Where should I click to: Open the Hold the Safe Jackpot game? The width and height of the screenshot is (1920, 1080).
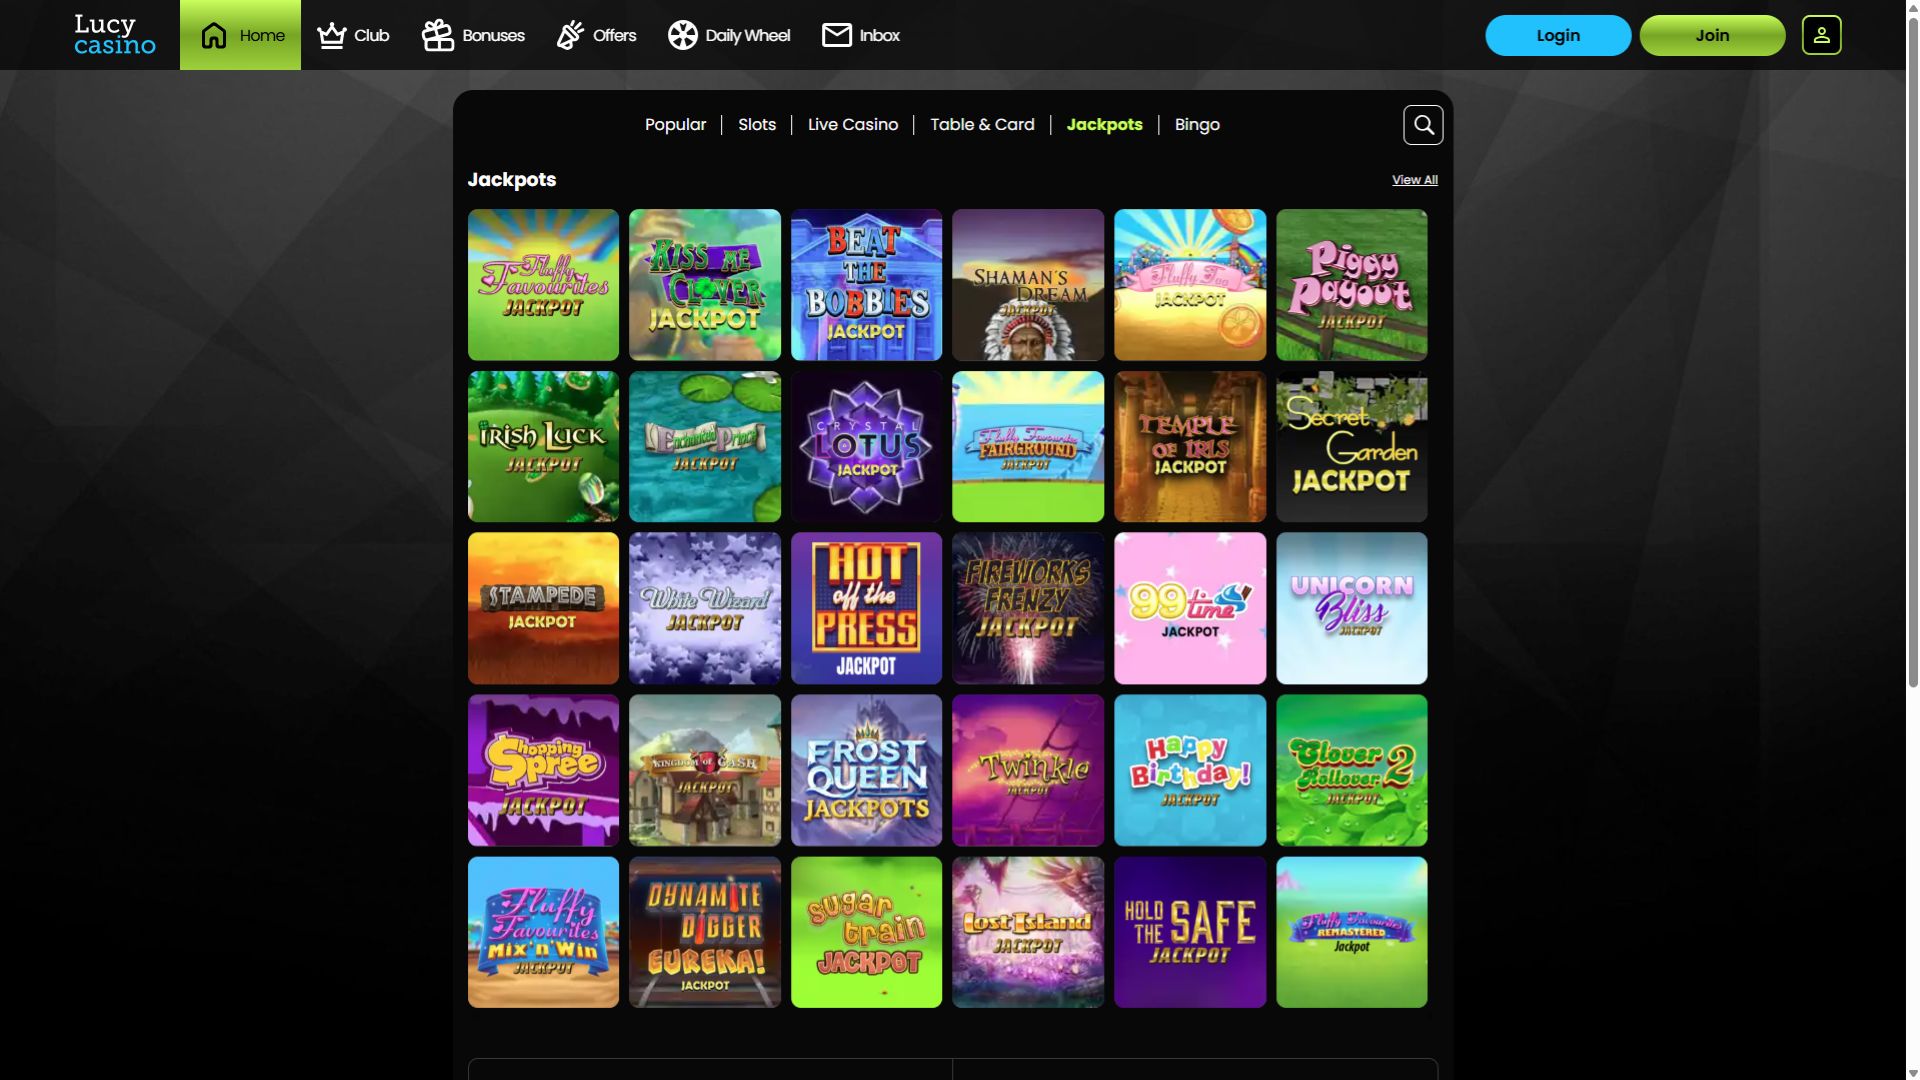(x=1190, y=932)
